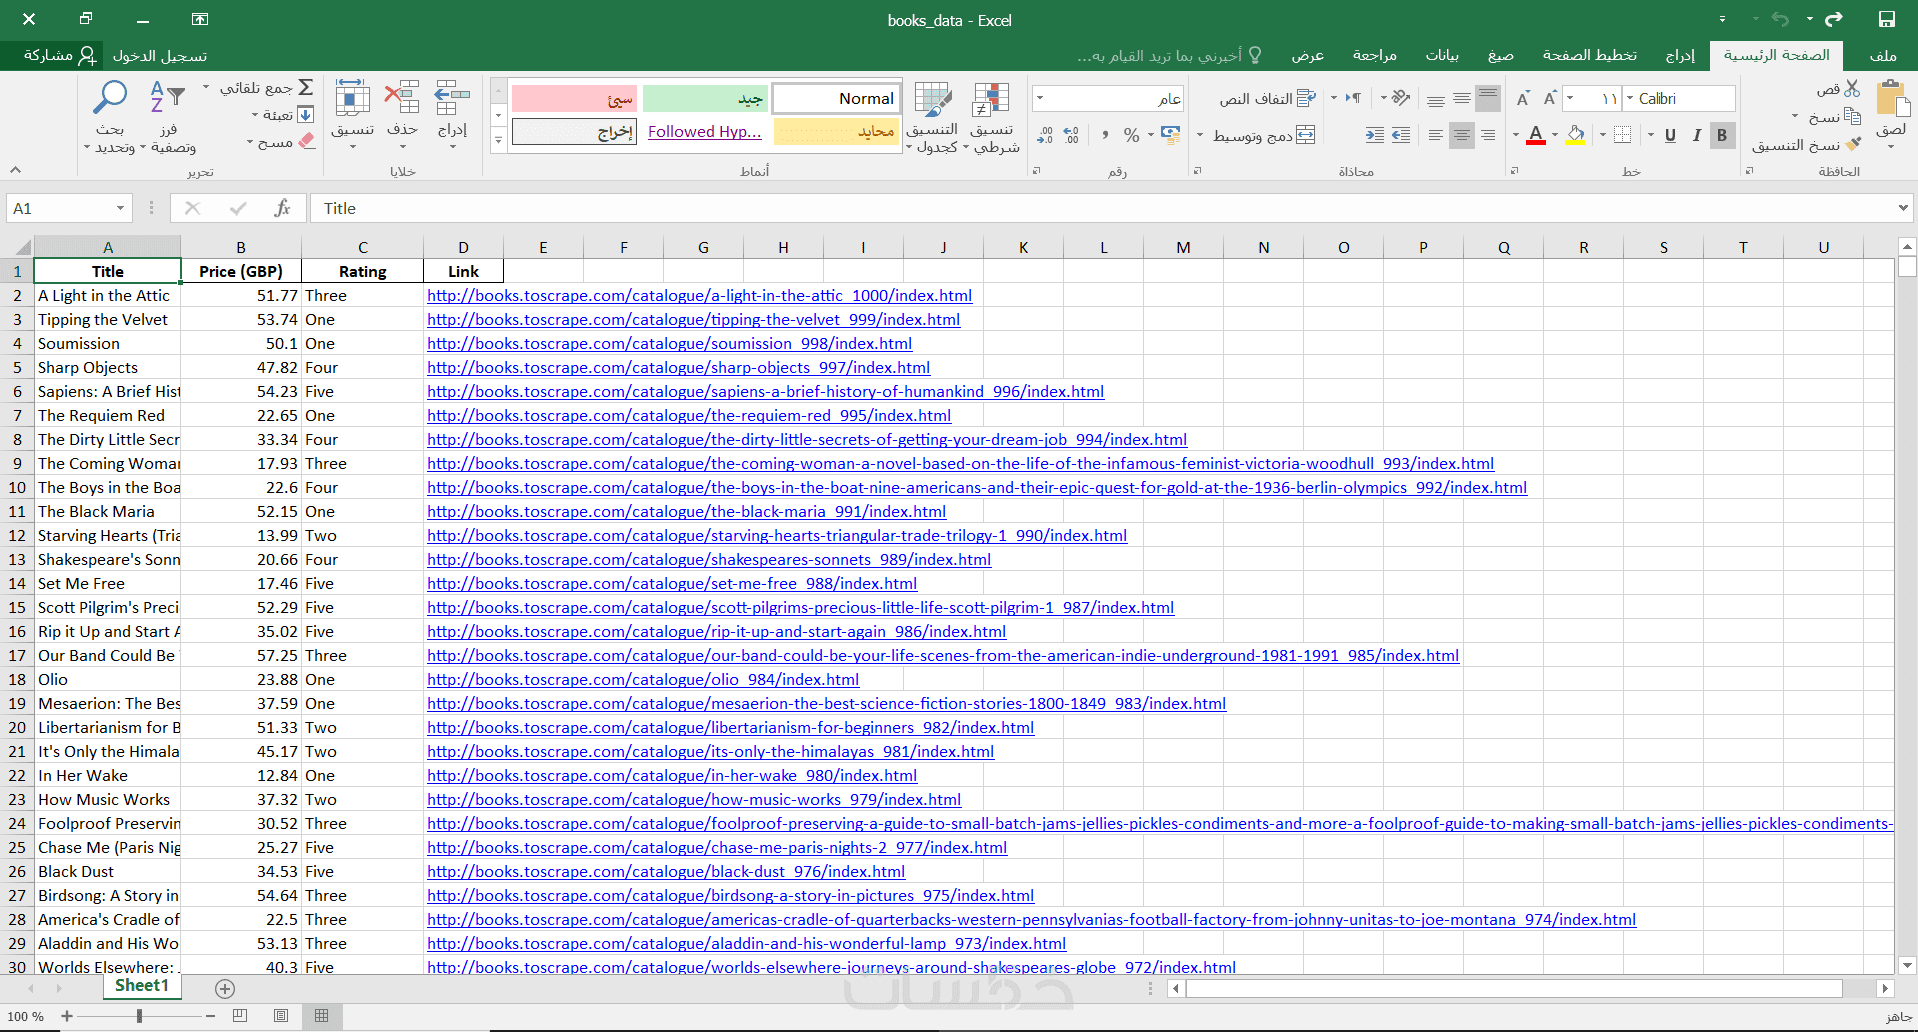
Task: Click the cell borders icon
Action: tap(1622, 135)
